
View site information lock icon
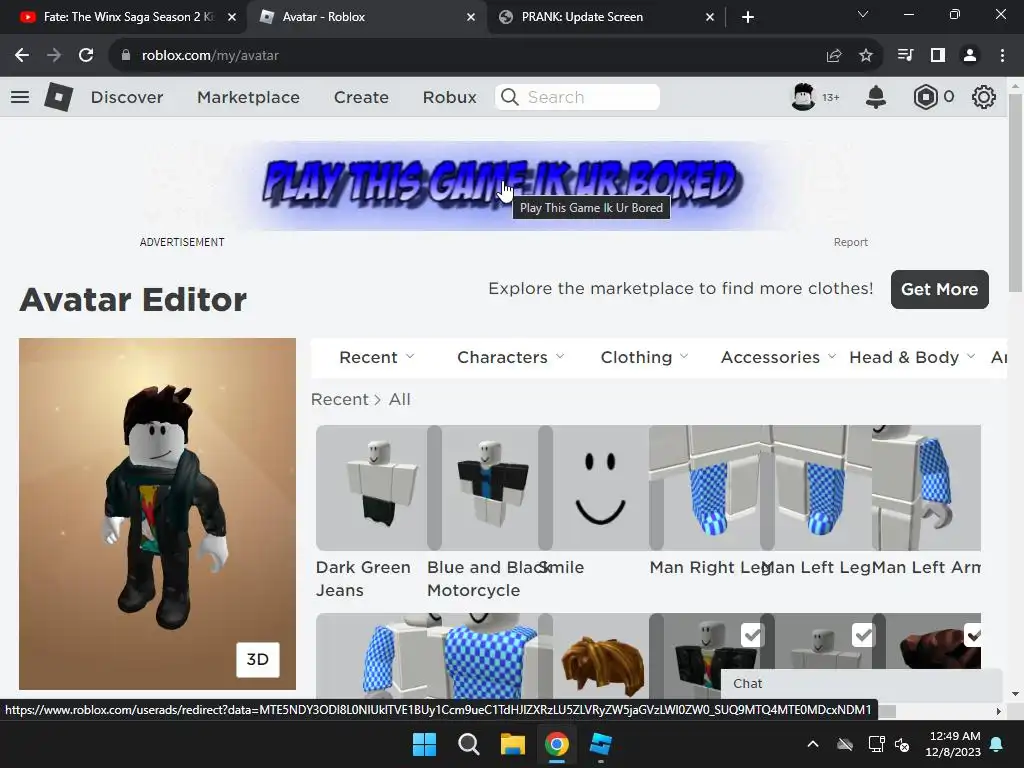126,56
